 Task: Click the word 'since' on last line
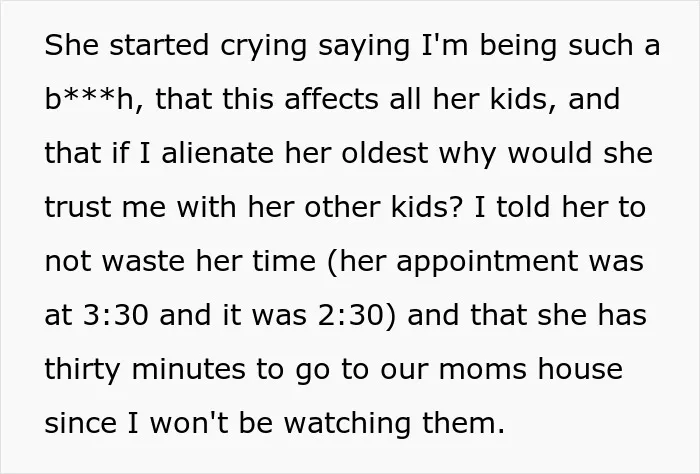80,423
